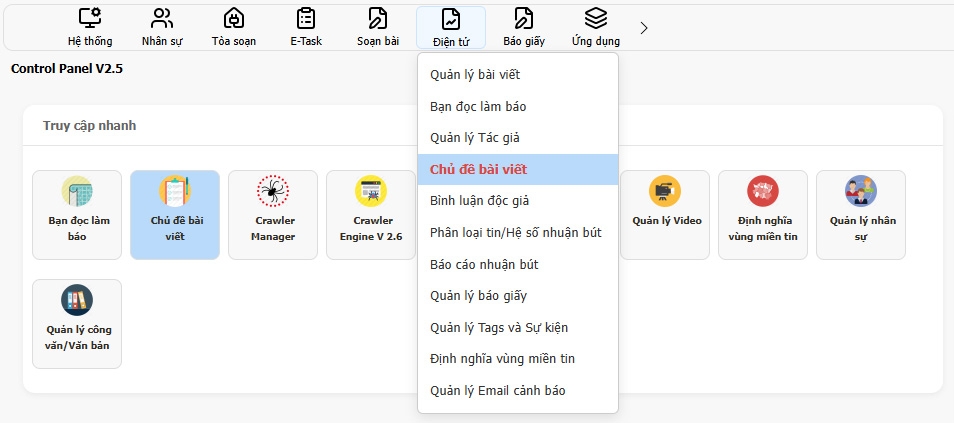Viewport: 954px width, 423px height.
Task: Select Báo cáo nhuận bút menu entry
Action: (x=518, y=264)
